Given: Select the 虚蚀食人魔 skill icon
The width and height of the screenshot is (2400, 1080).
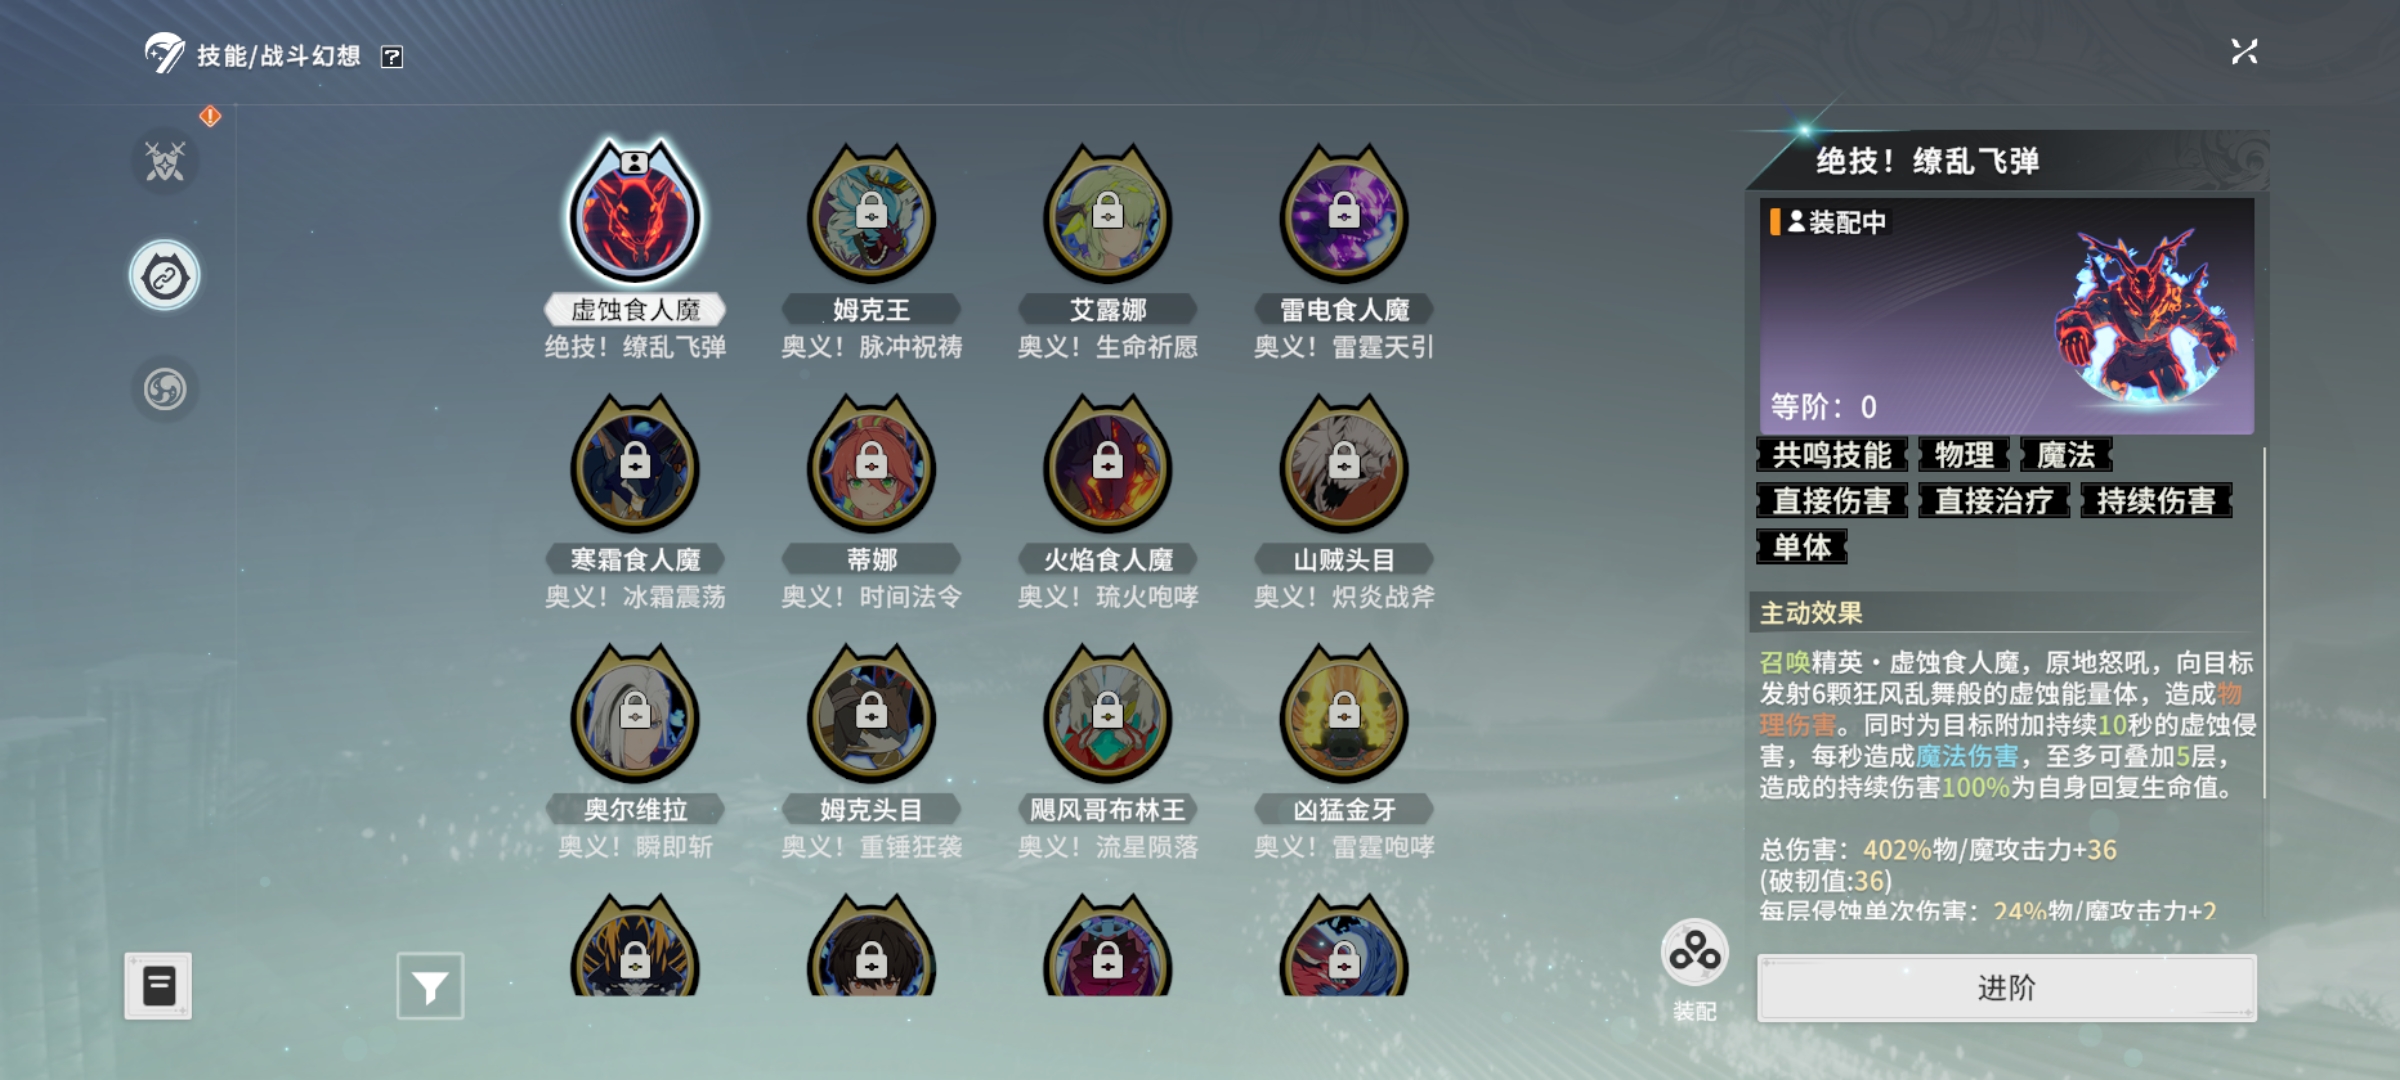Looking at the screenshot, I should [x=635, y=213].
